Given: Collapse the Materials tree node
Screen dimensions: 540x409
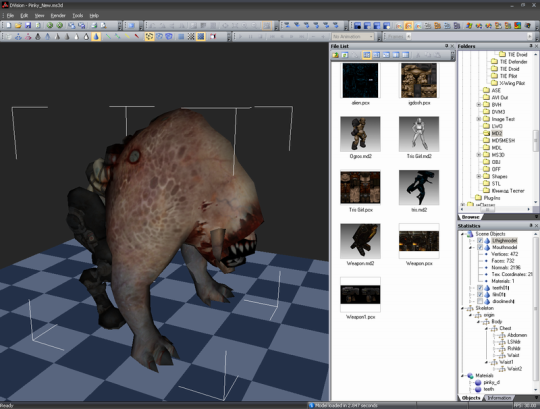Looking at the screenshot, I should click(x=463, y=376).
